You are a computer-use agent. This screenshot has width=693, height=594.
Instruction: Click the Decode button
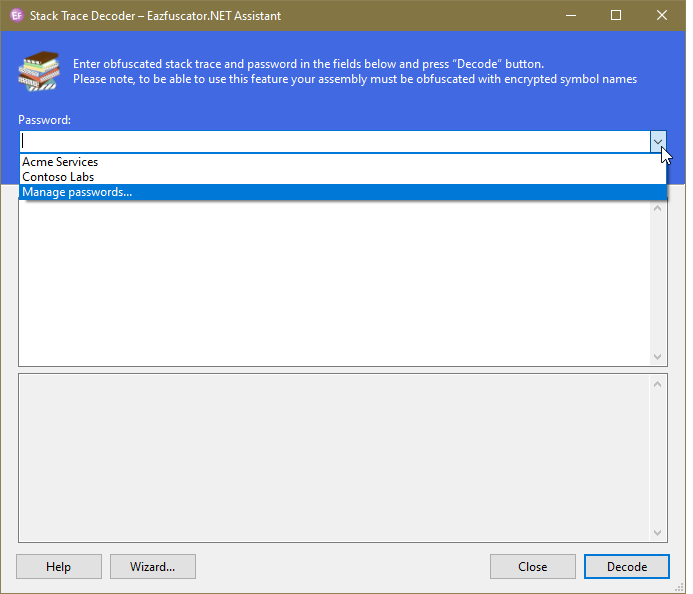click(627, 567)
